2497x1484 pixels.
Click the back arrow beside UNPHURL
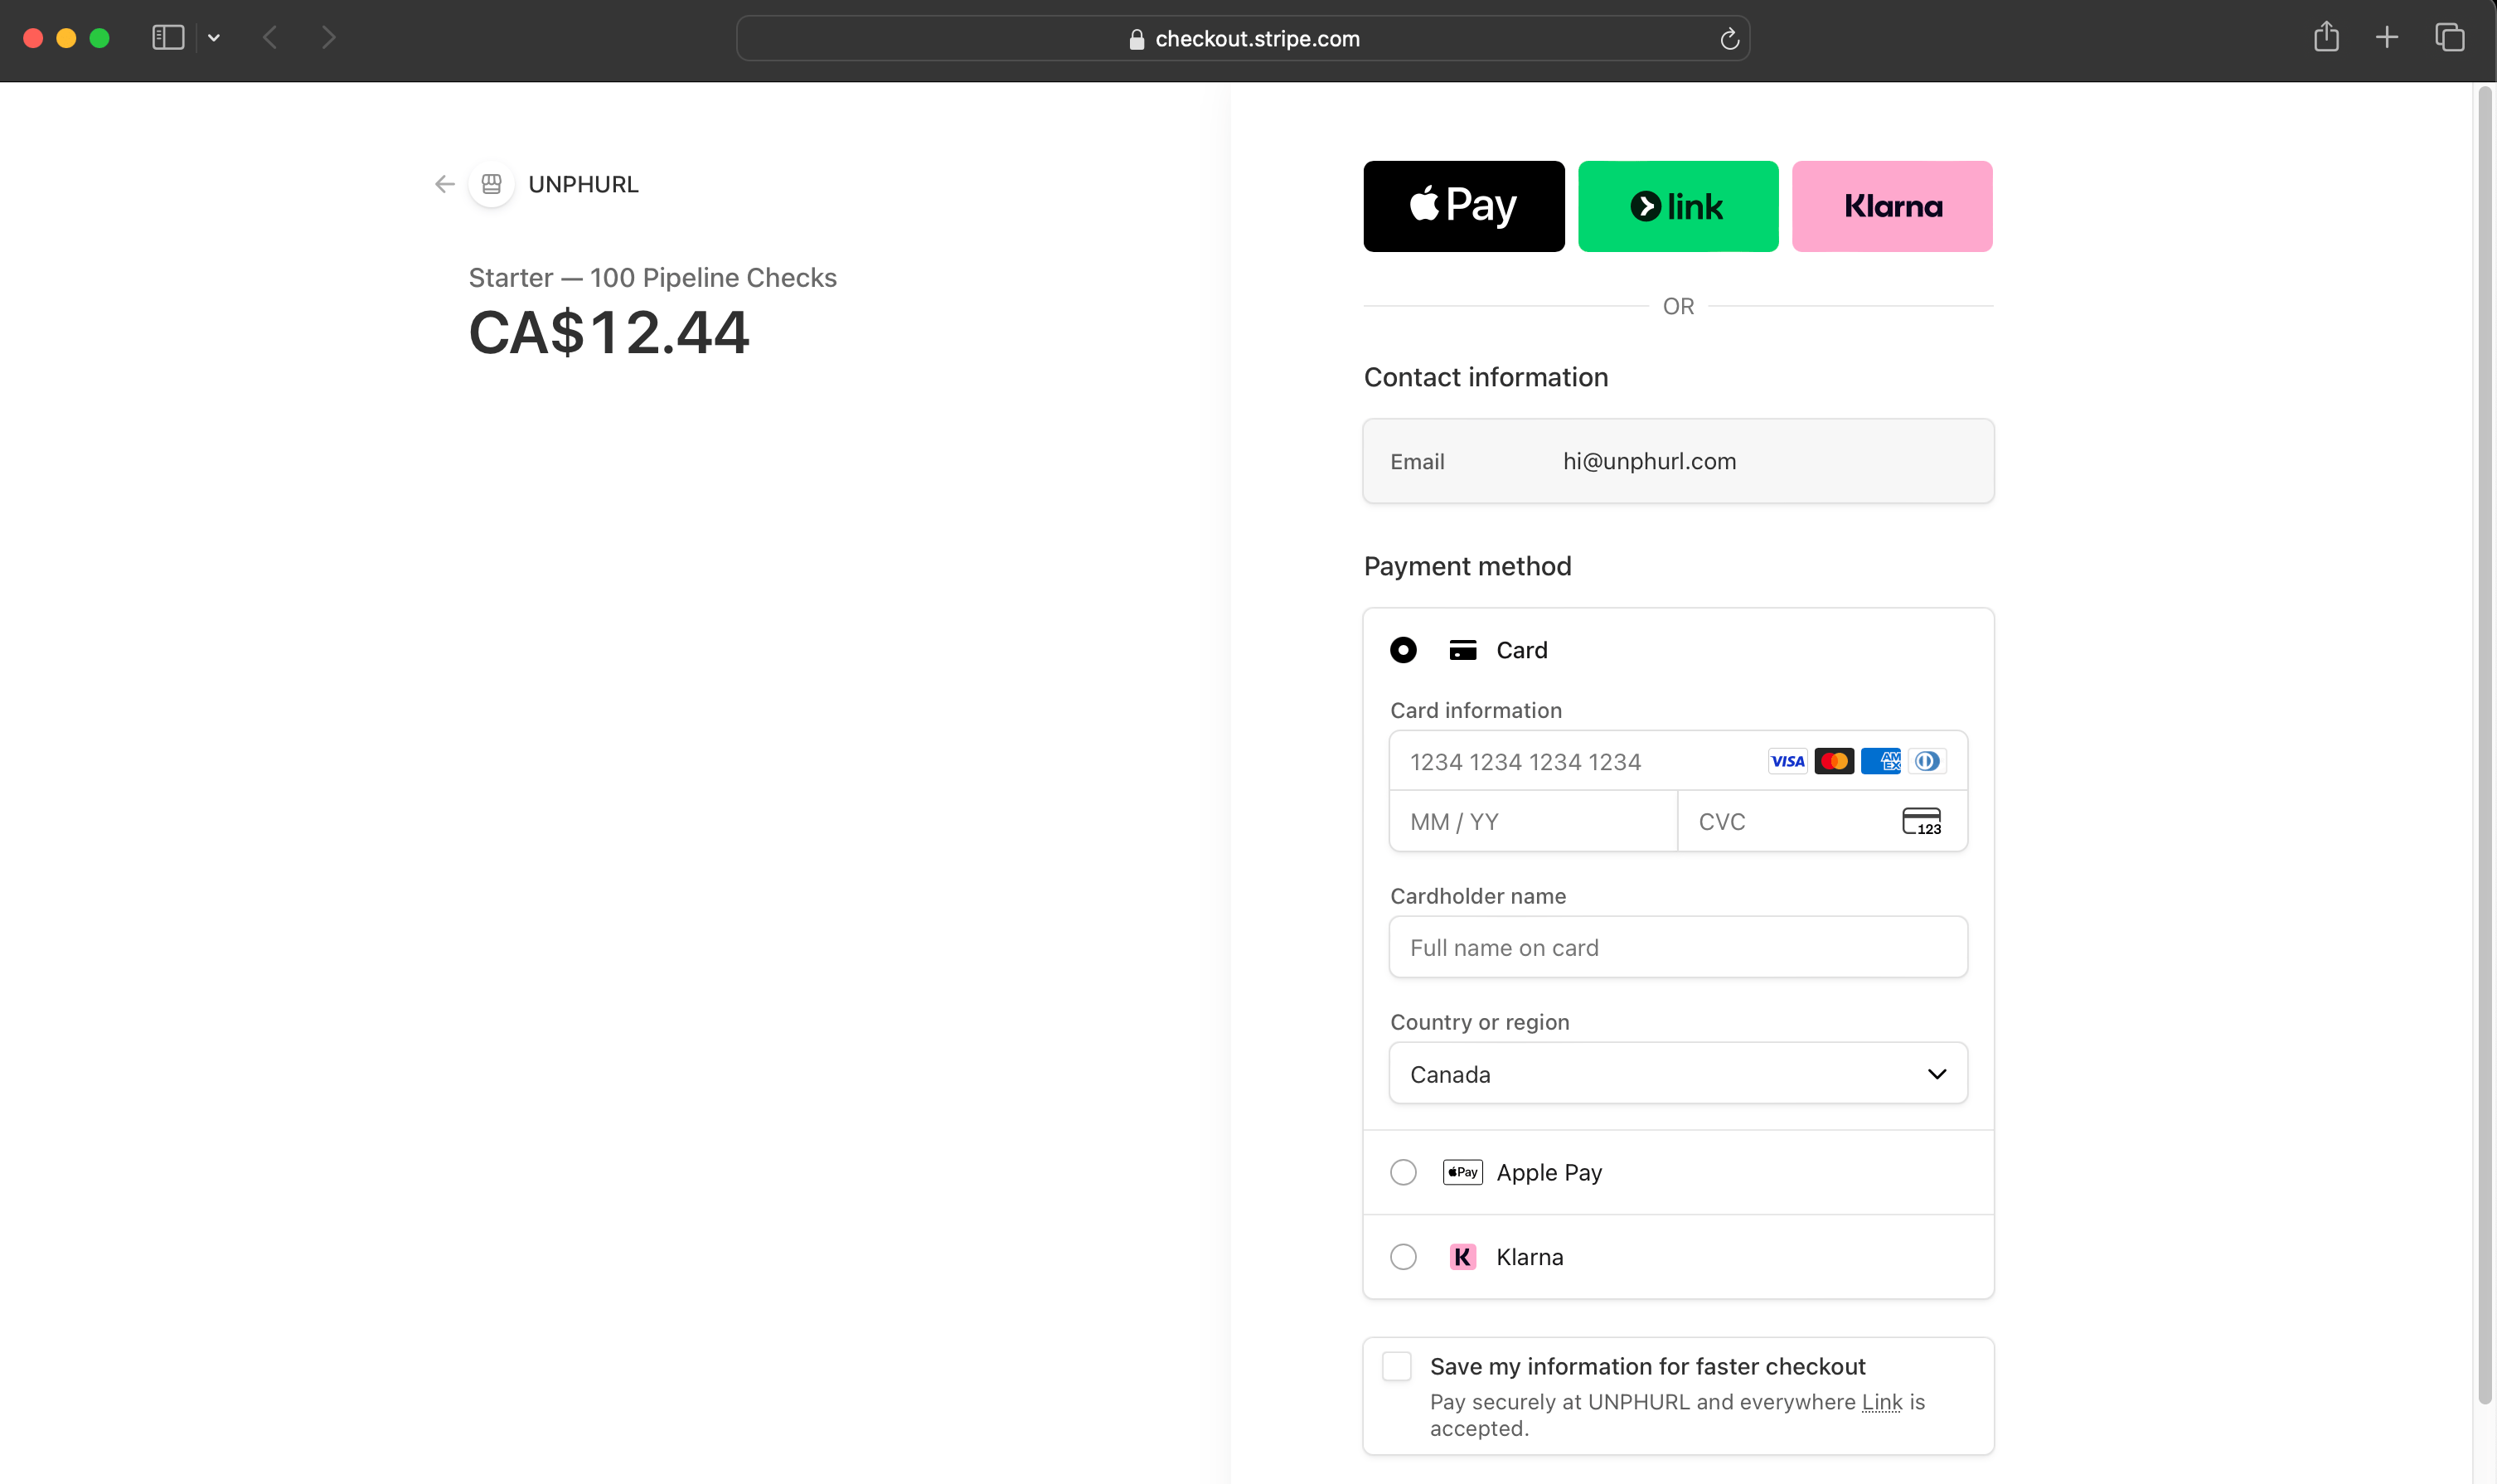[445, 184]
